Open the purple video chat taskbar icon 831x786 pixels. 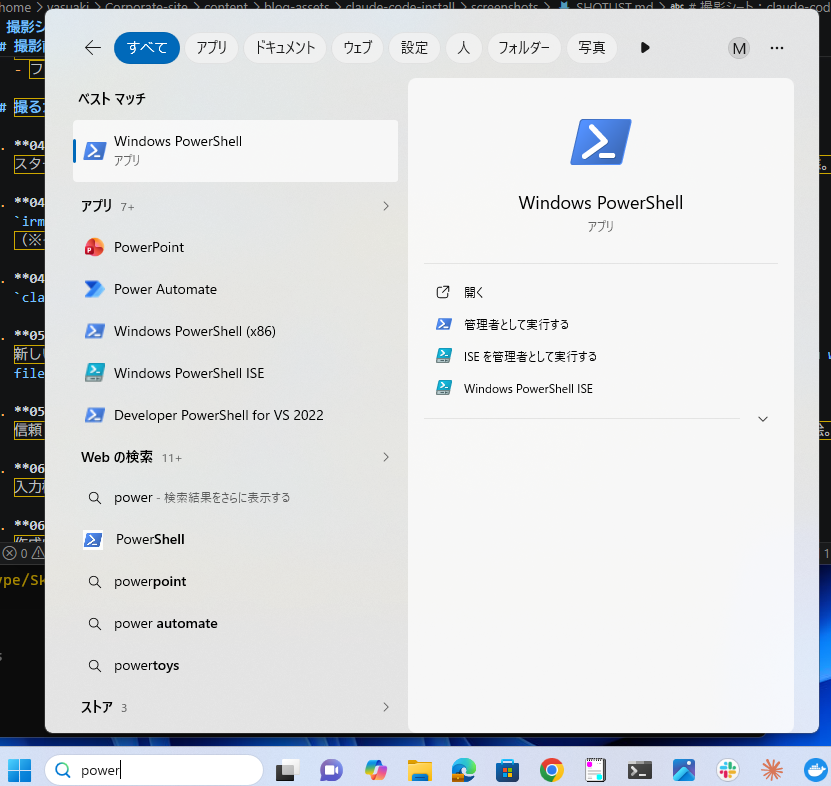click(331, 770)
